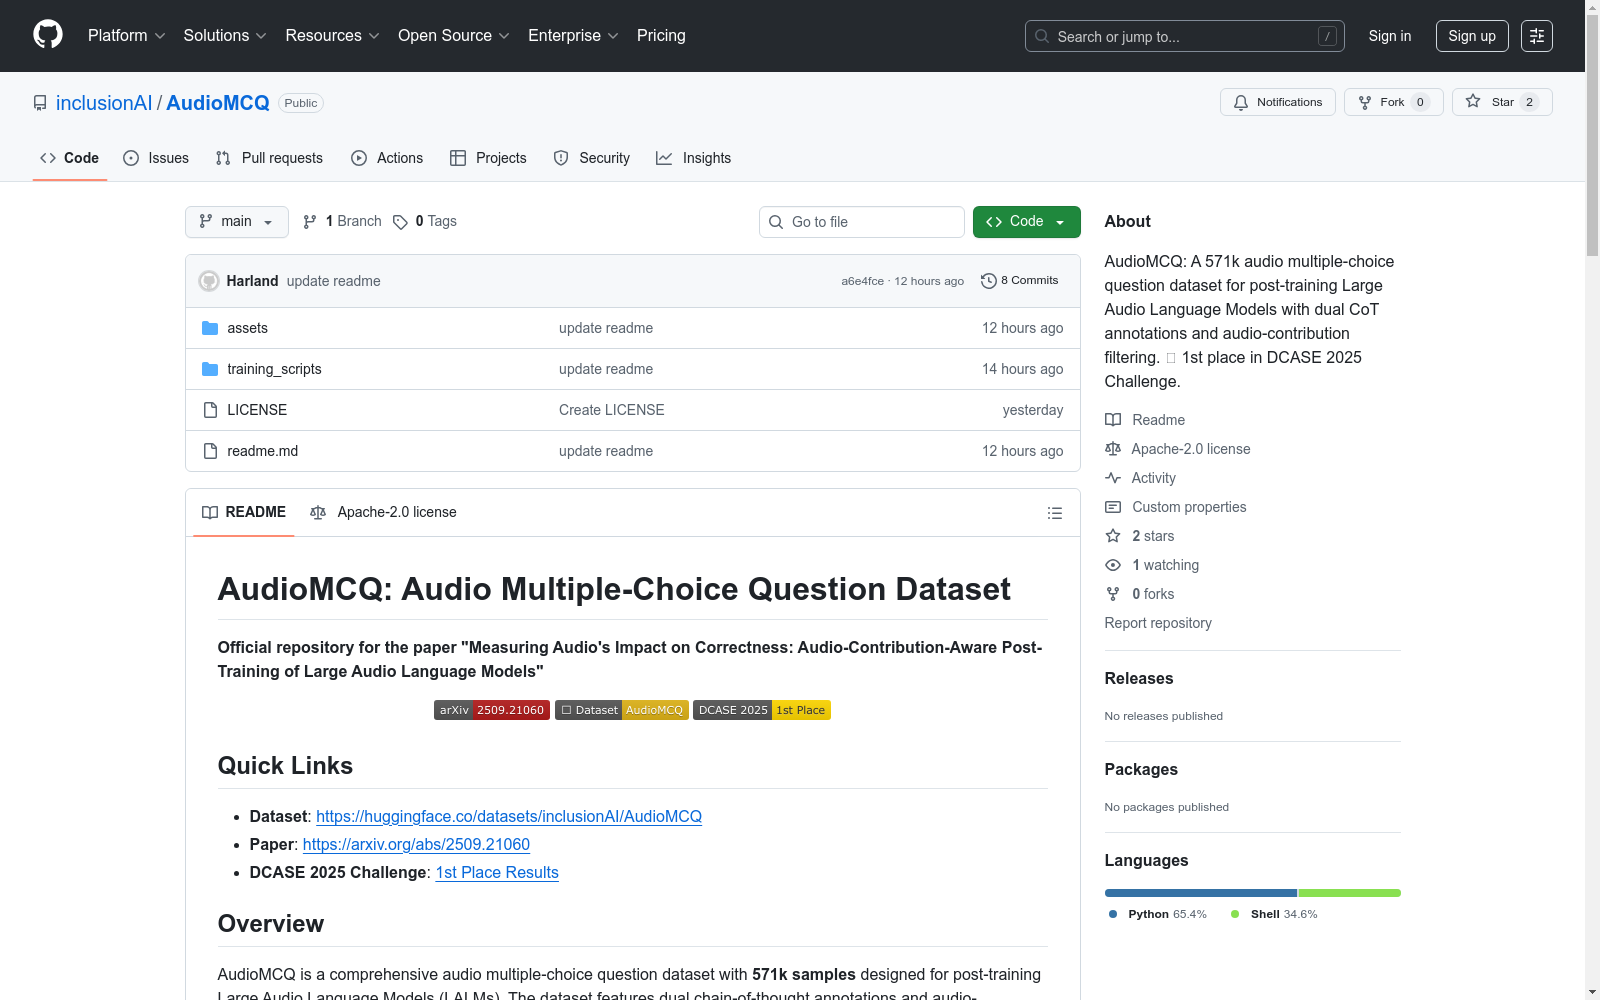The image size is (1600, 1000).
Task: Click the Report repository link
Action: tap(1158, 623)
